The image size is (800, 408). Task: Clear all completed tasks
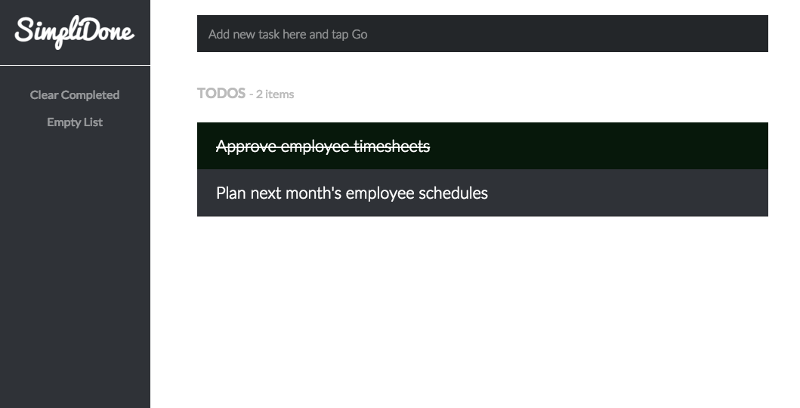click(74, 95)
